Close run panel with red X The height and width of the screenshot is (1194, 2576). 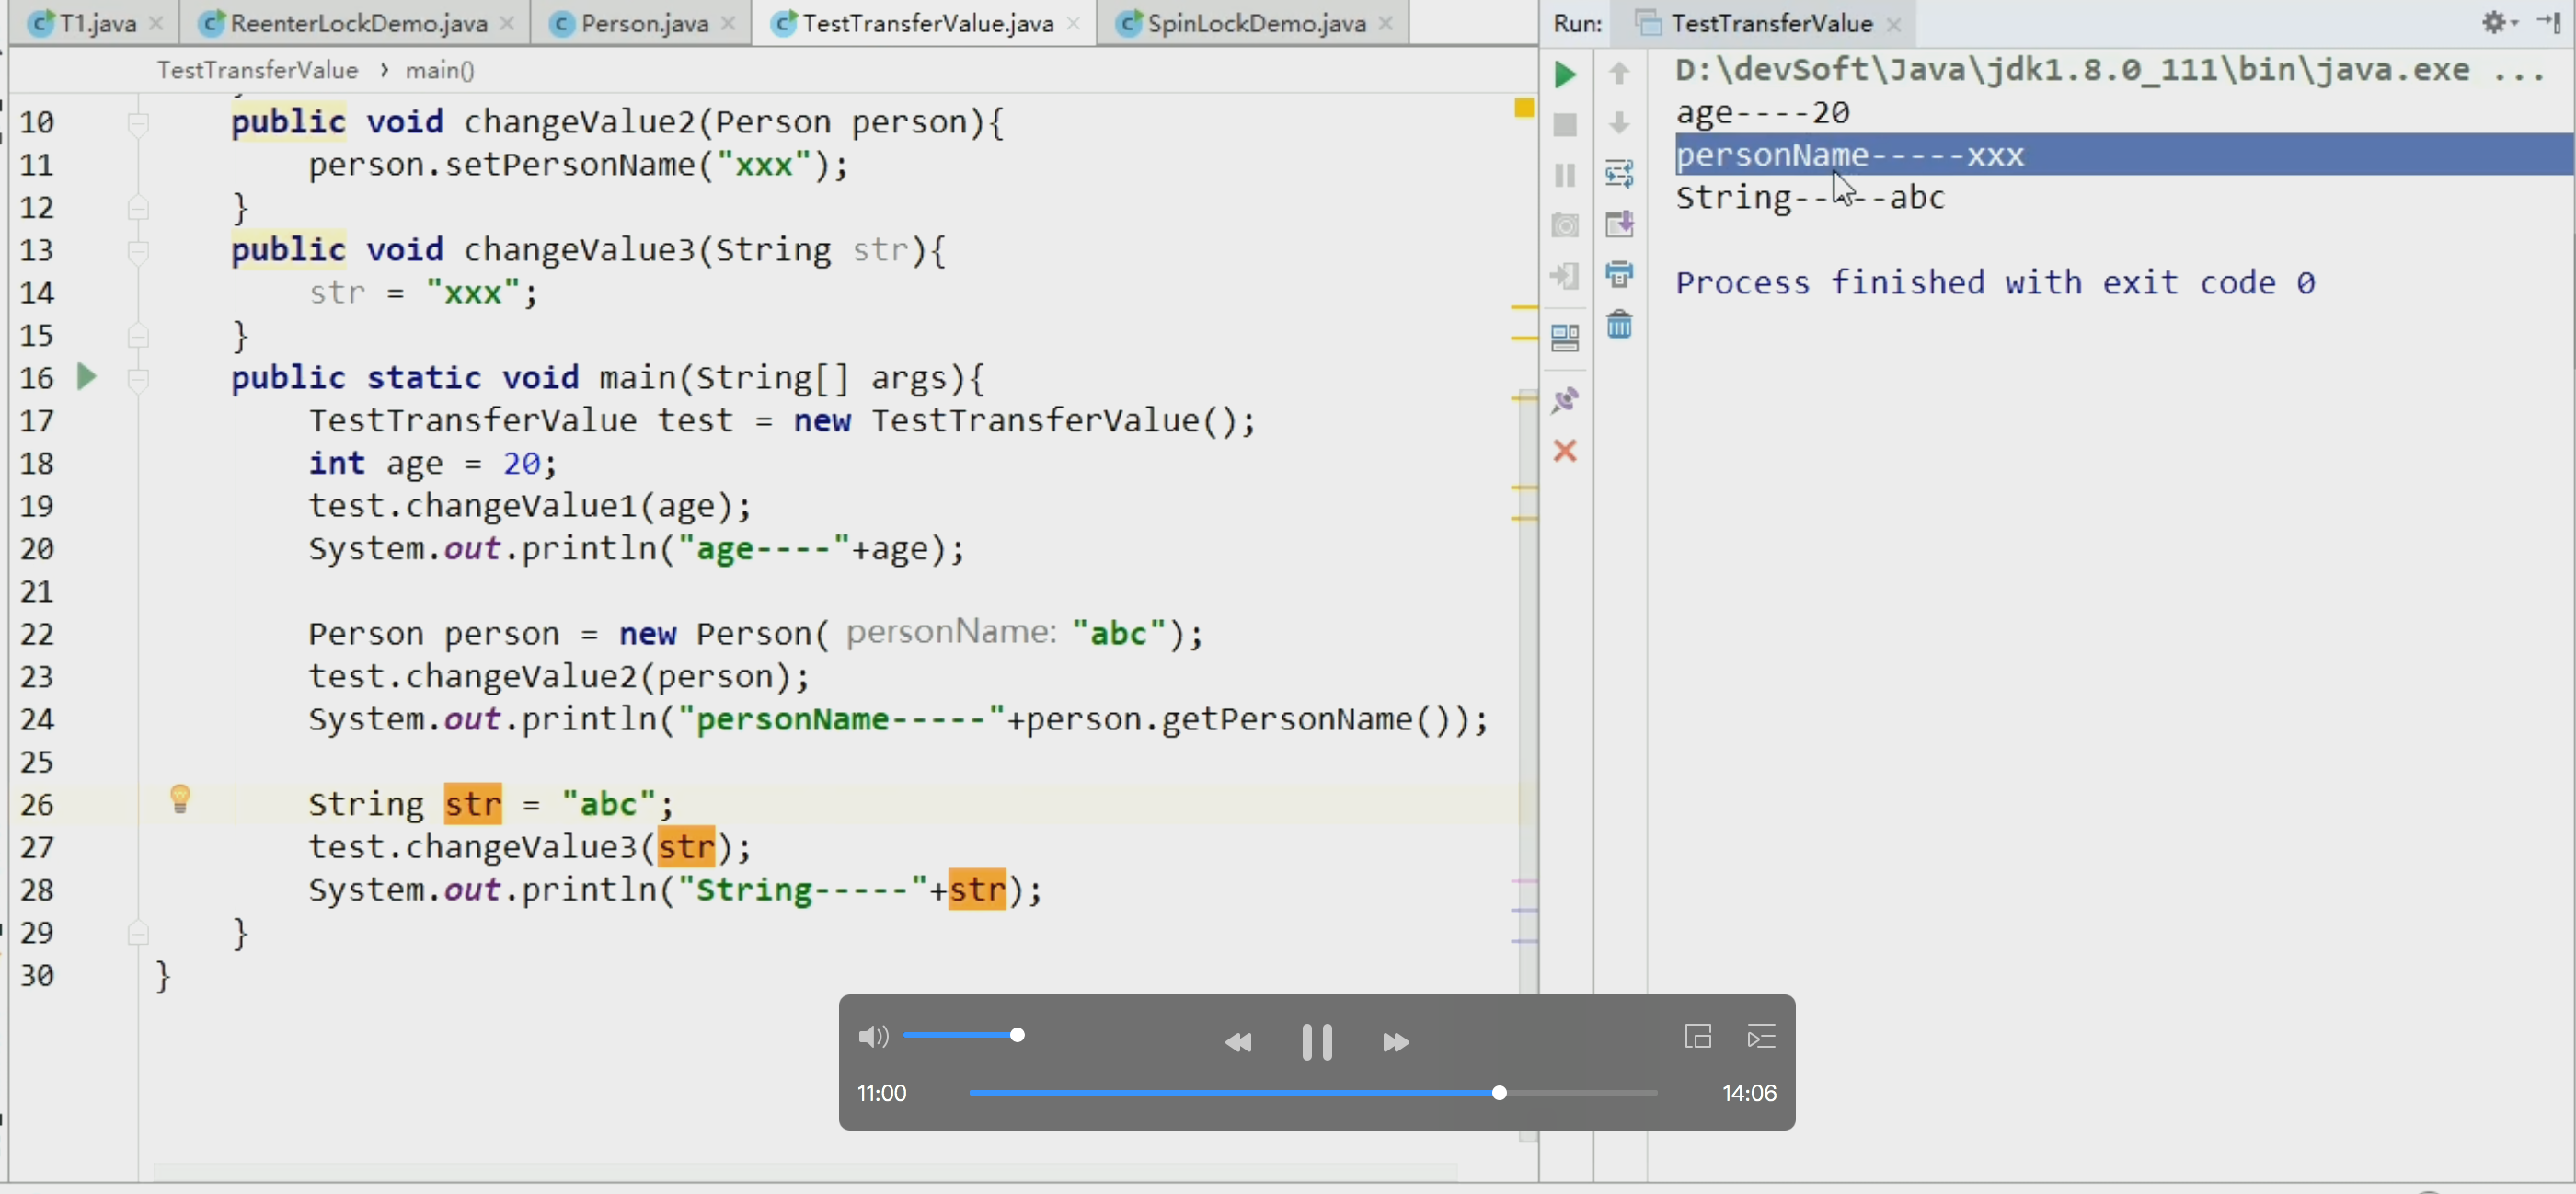tap(1565, 451)
